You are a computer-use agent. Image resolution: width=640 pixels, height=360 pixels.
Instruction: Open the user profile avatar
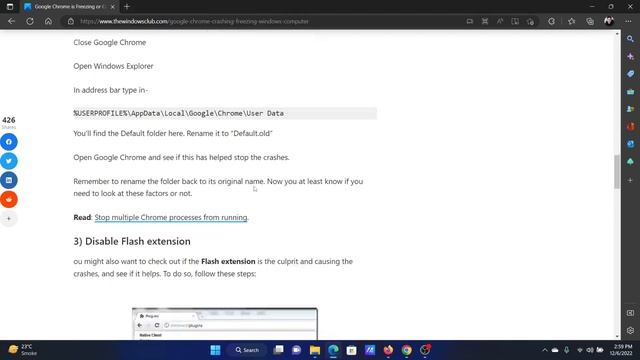tap(609, 21)
